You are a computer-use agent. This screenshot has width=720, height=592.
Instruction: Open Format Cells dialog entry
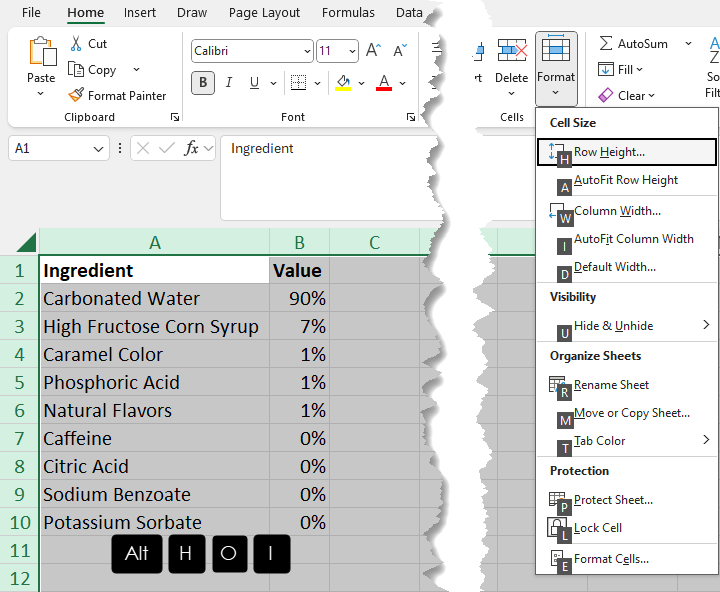point(626,559)
